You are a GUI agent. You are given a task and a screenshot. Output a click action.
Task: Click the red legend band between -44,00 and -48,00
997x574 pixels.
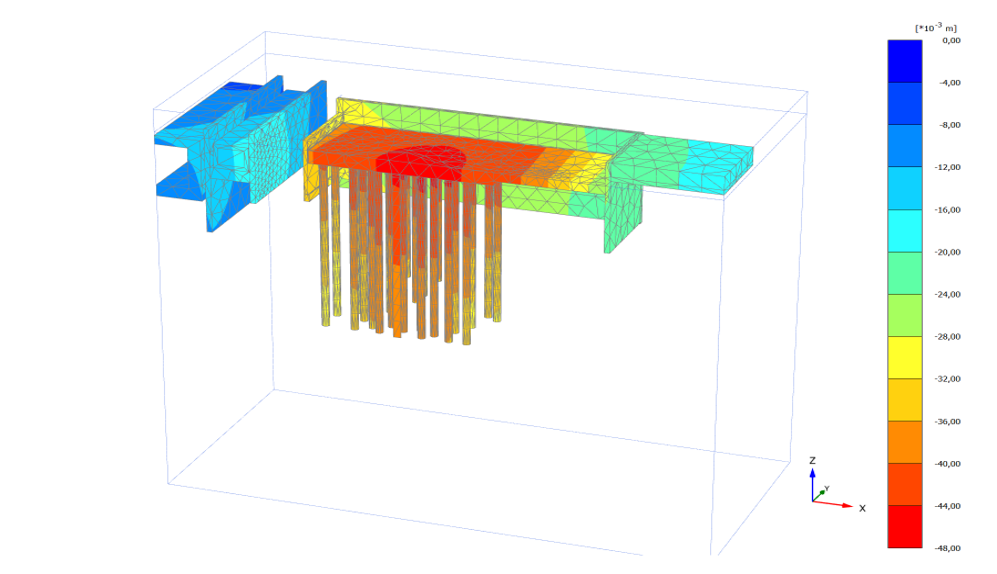(905, 527)
